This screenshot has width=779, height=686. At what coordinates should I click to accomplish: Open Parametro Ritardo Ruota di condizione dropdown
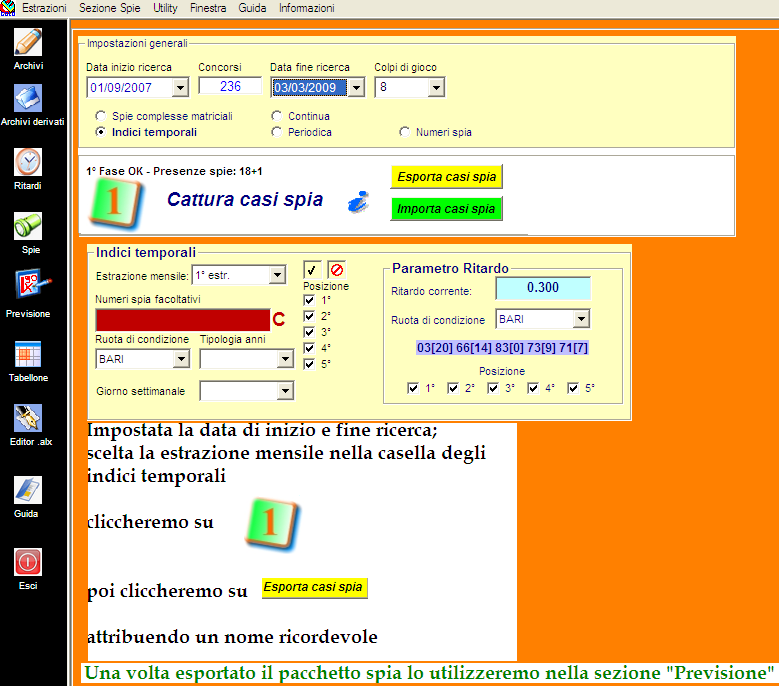tap(581, 318)
